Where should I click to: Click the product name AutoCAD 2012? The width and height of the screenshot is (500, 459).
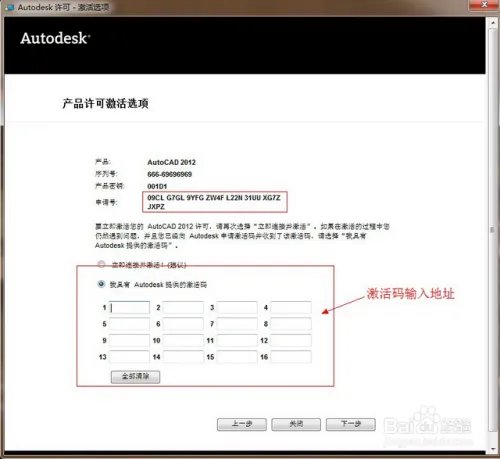pos(171,162)
